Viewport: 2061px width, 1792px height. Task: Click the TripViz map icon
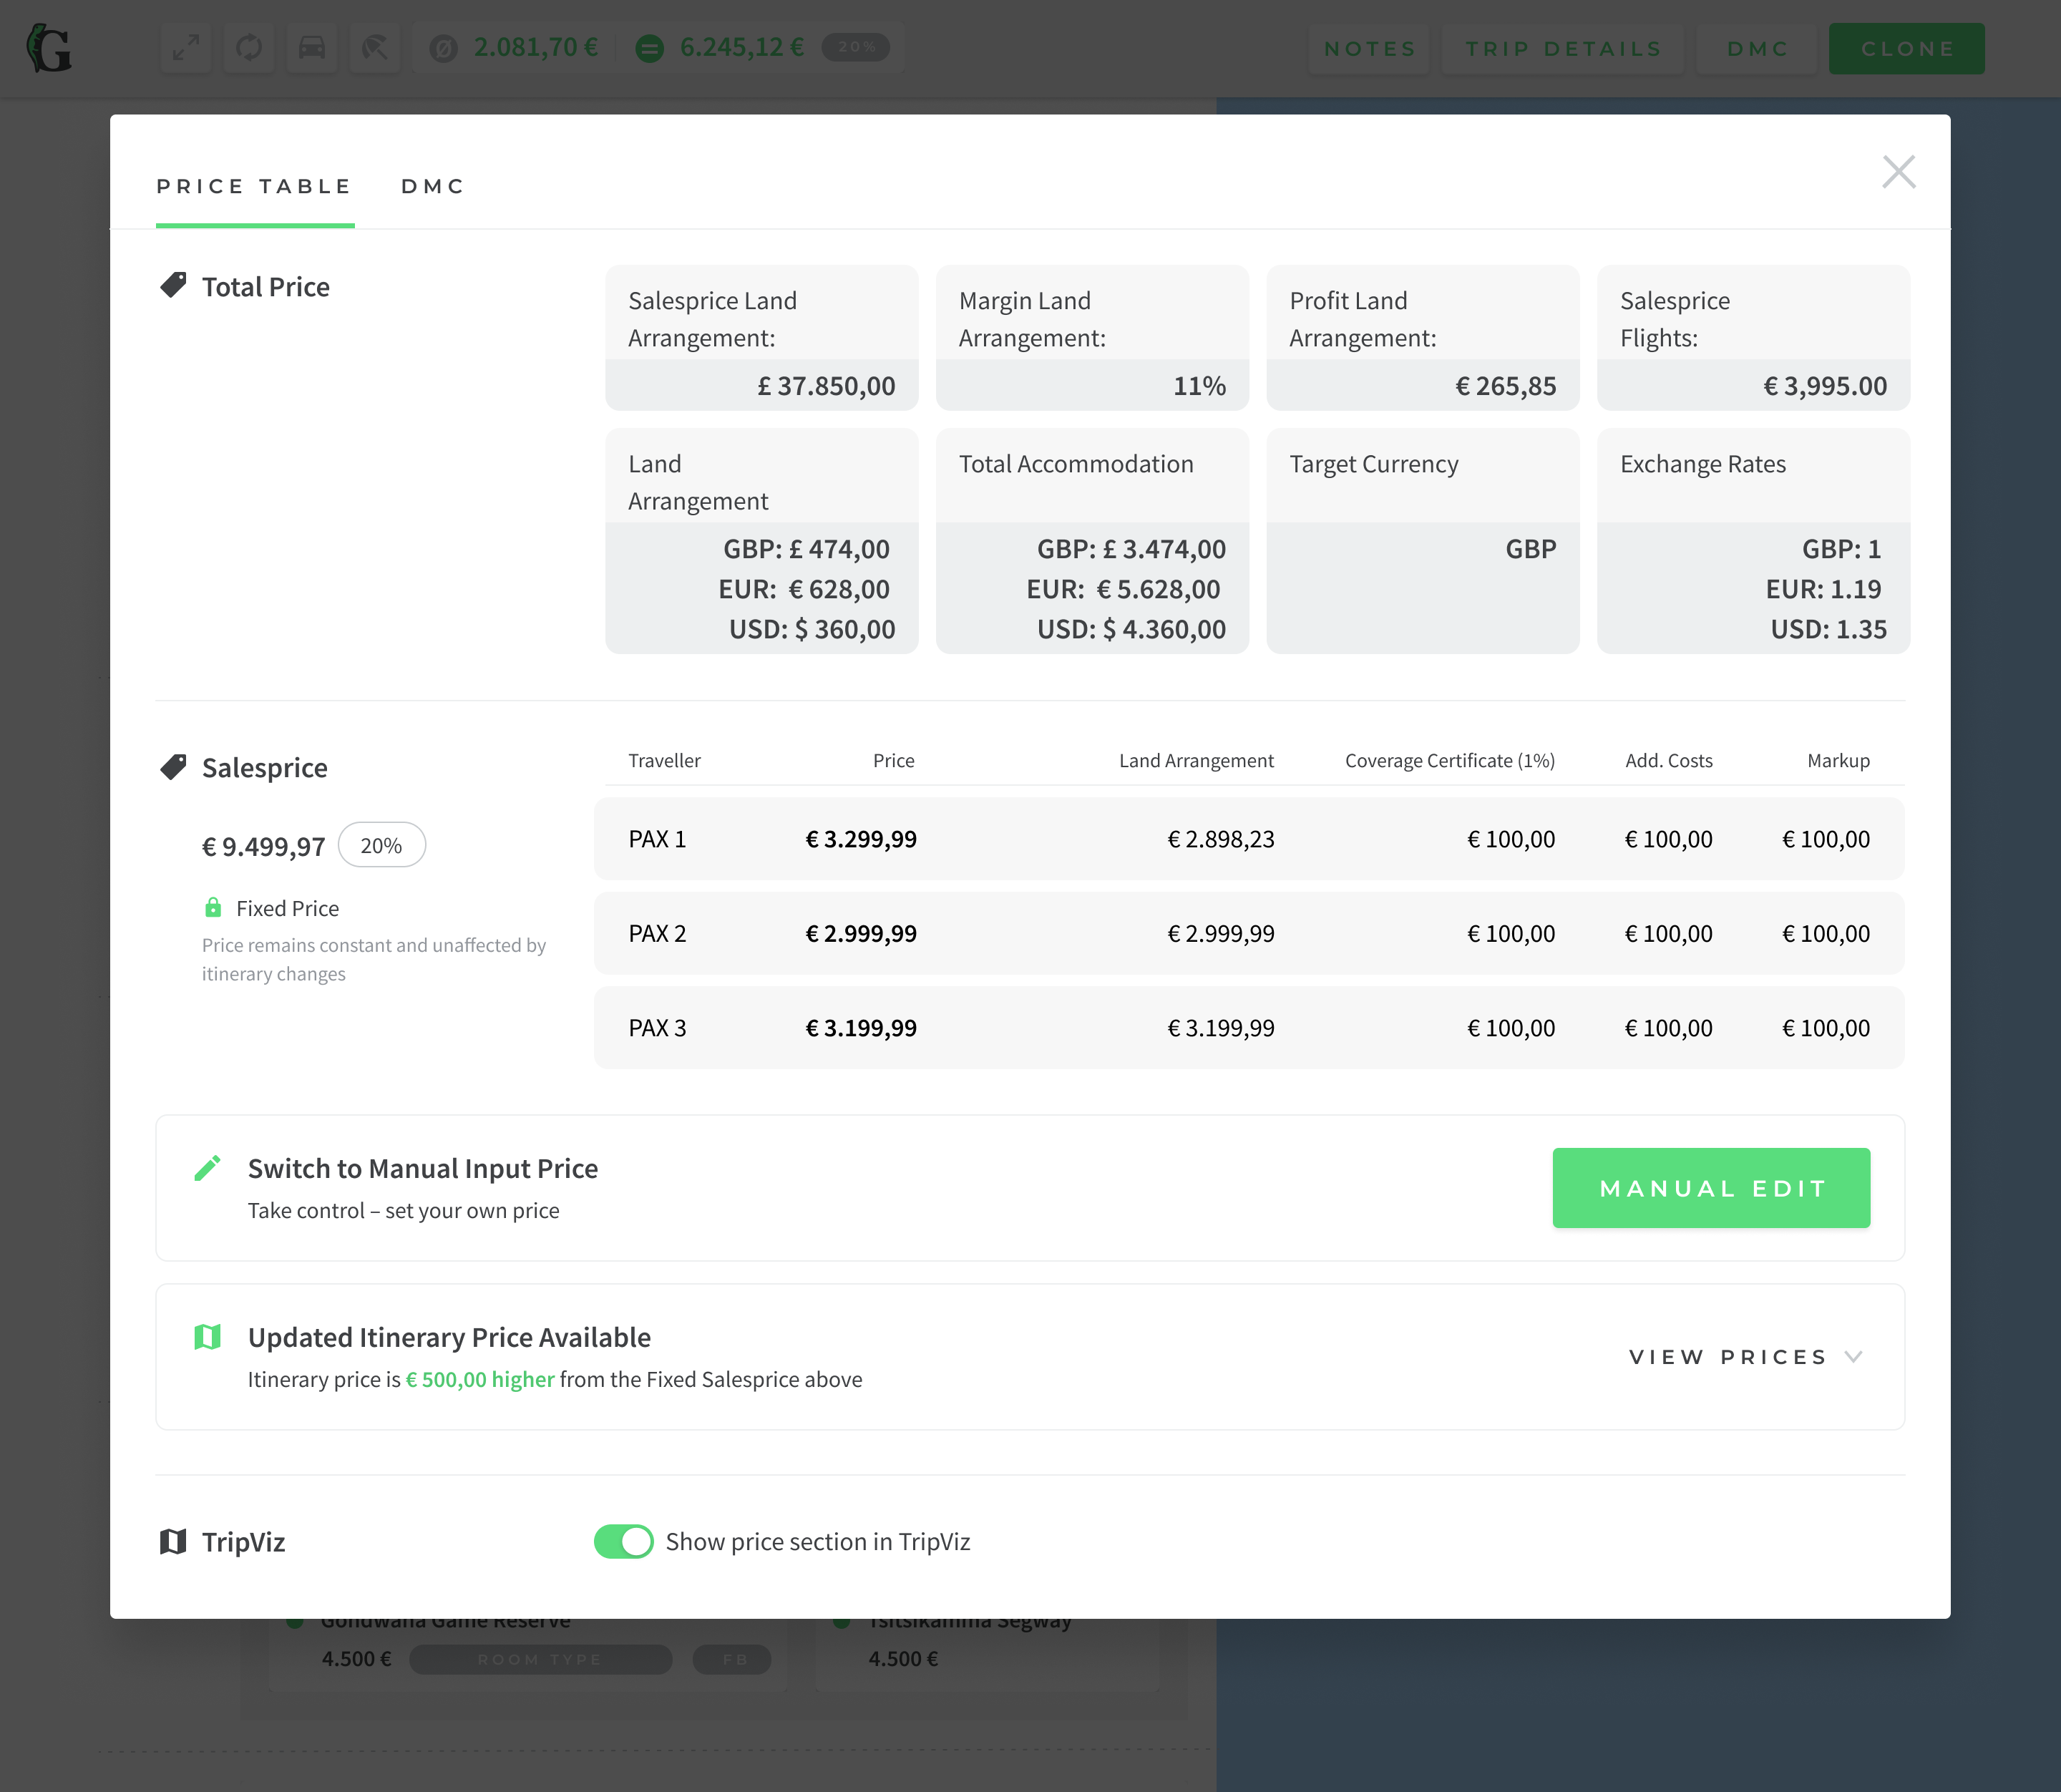click(x=173, y=1541)
